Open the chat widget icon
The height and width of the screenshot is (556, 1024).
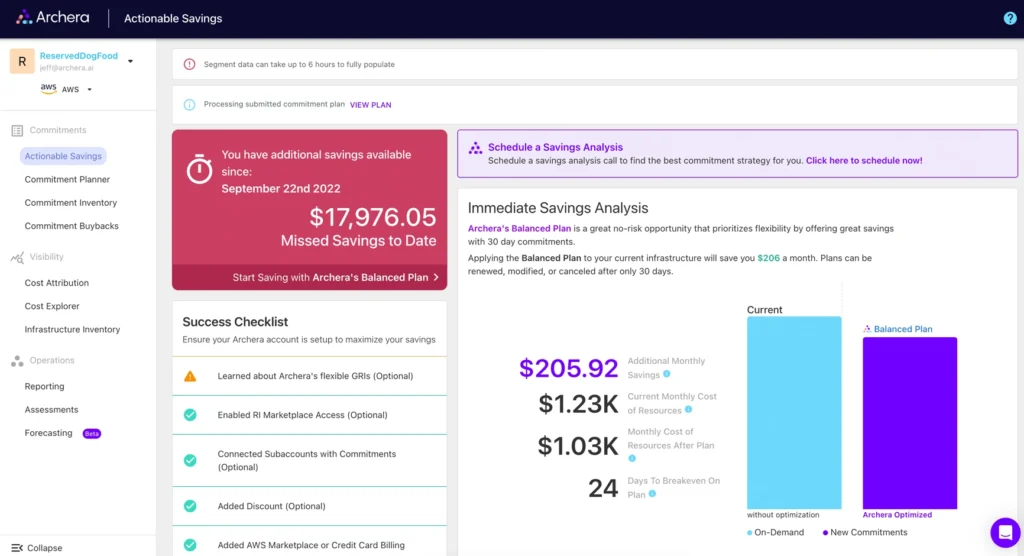[x=1005, y=533]
